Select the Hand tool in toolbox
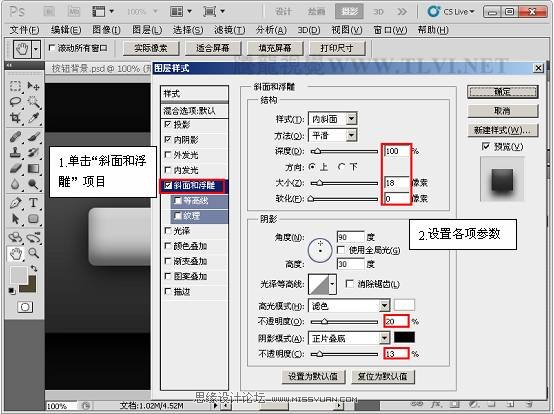The image size is (554, 414). 16,253
